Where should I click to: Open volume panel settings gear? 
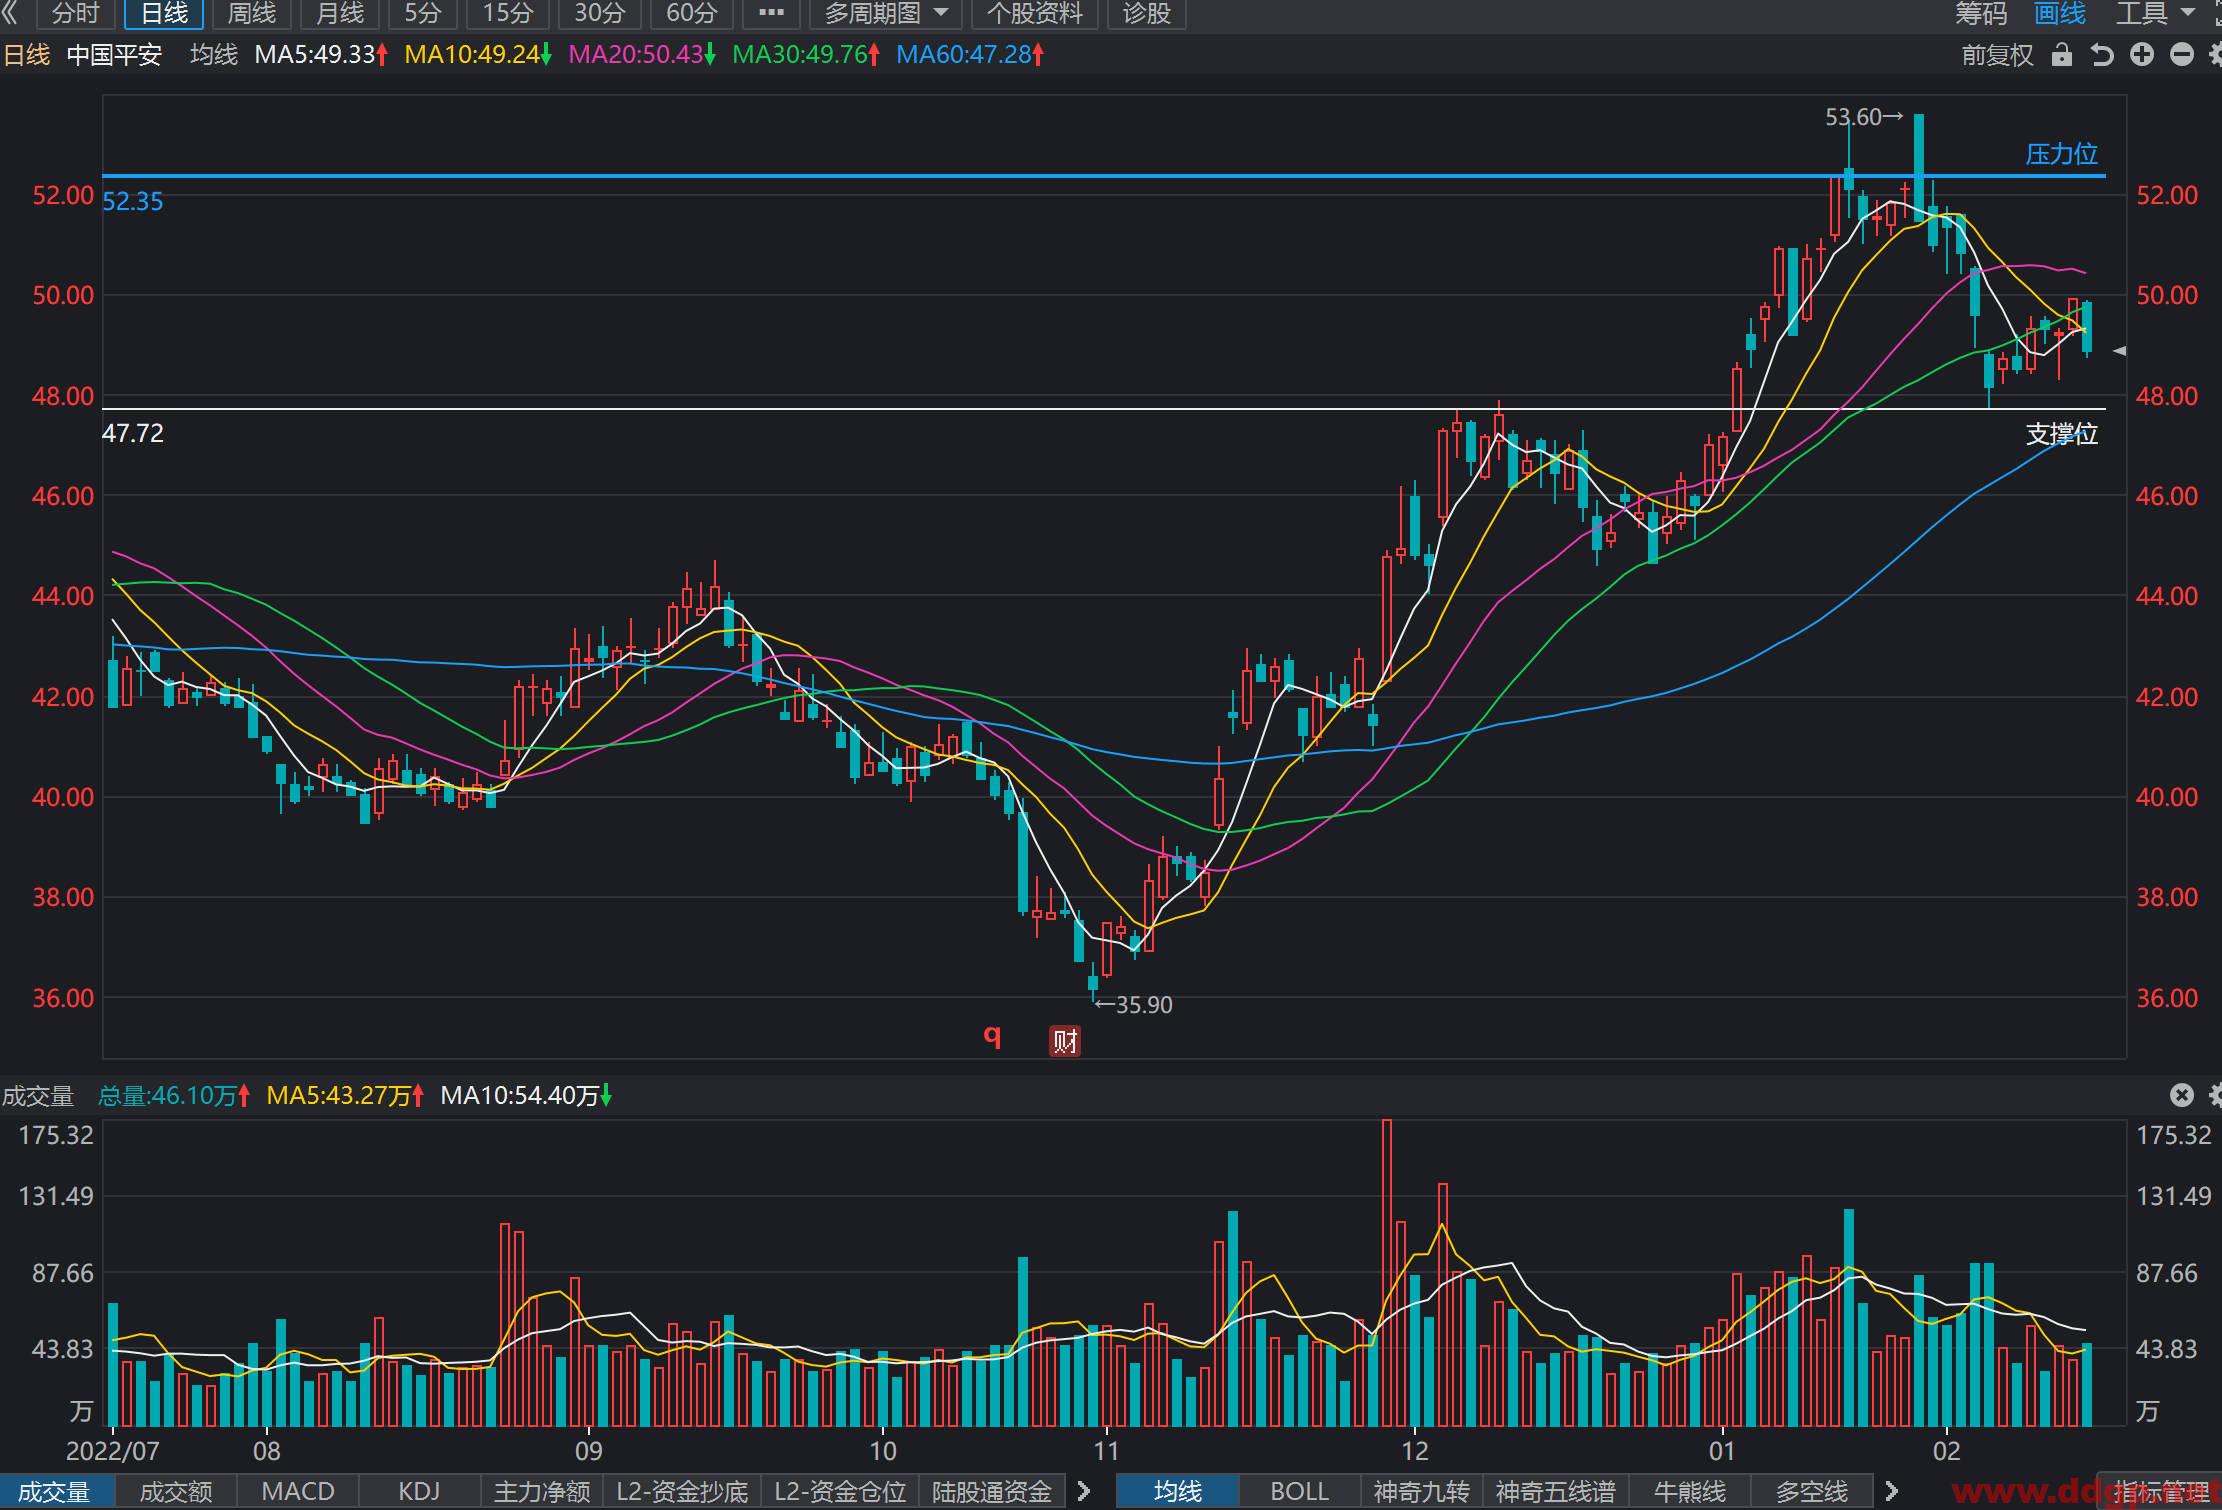tap(2214, 1095)
